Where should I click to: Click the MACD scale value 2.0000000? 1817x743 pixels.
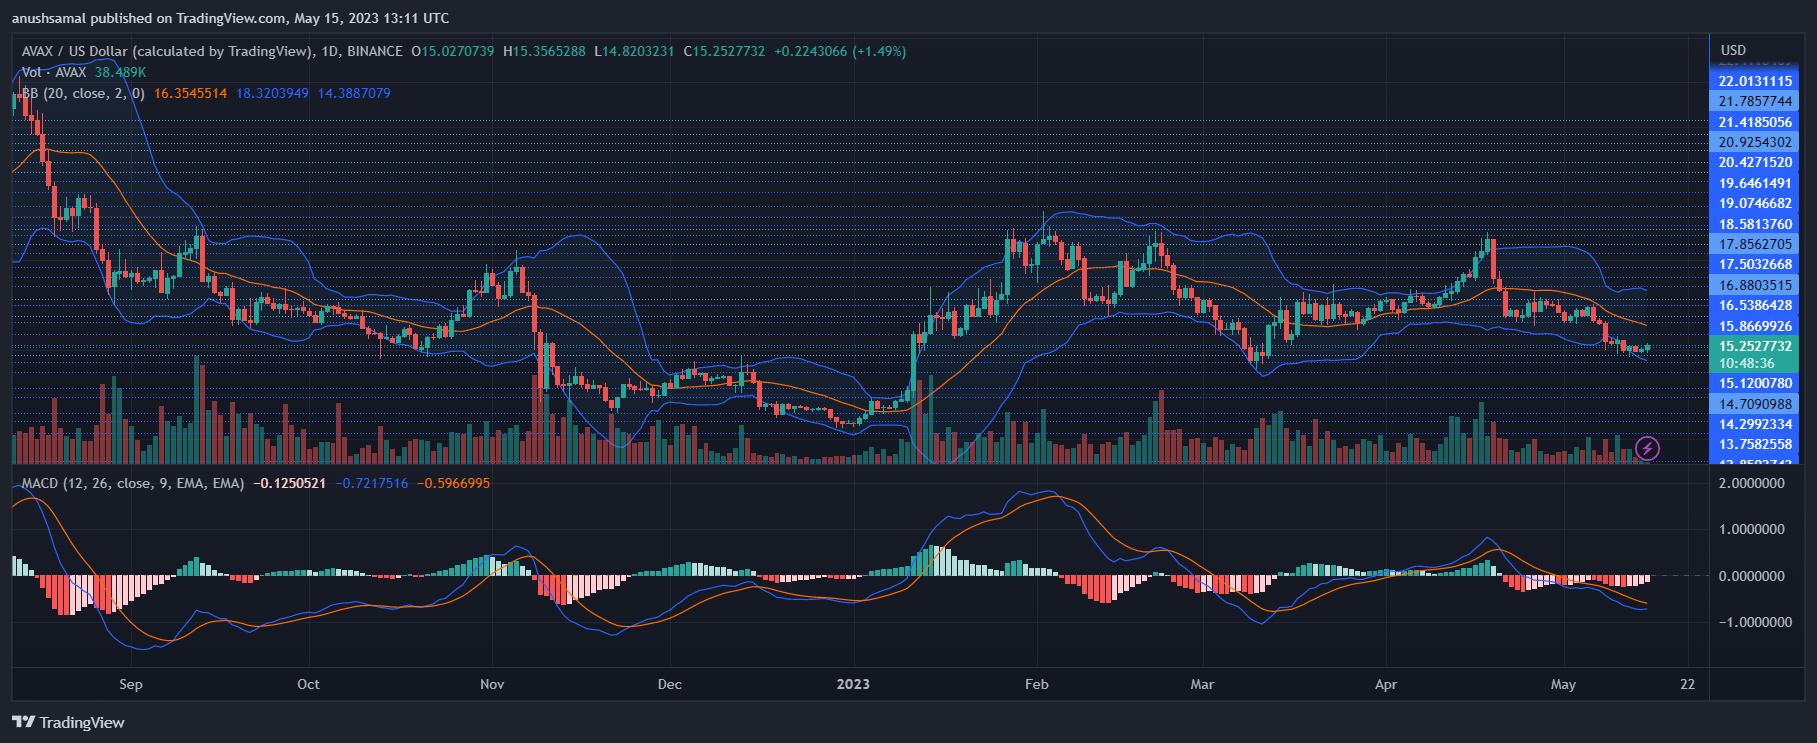1752,483
